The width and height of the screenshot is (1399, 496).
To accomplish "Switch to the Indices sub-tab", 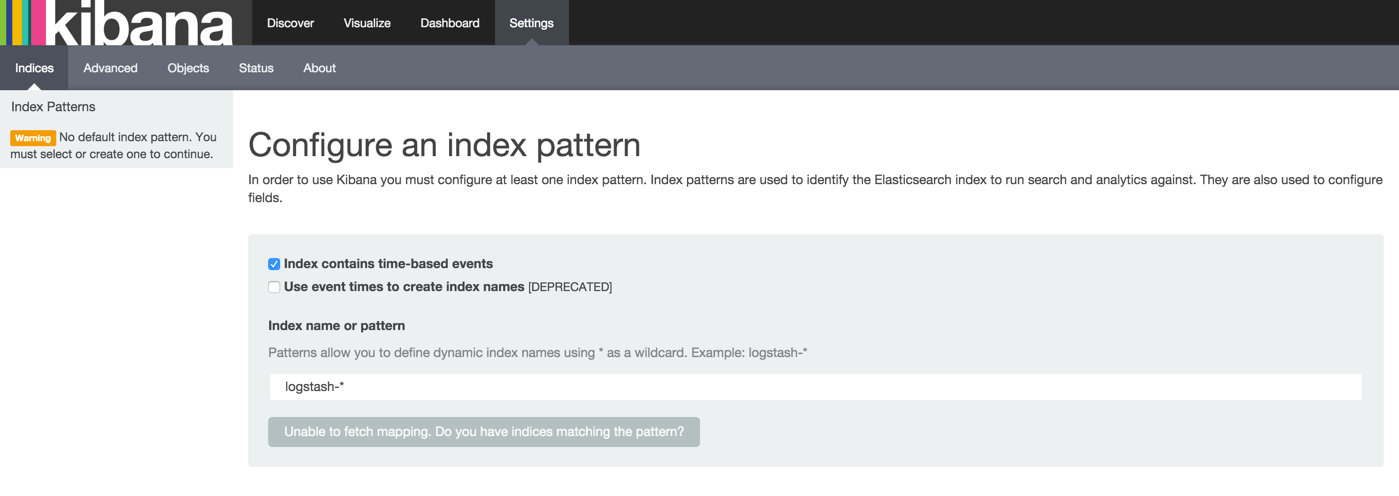I will pos(34,68).
